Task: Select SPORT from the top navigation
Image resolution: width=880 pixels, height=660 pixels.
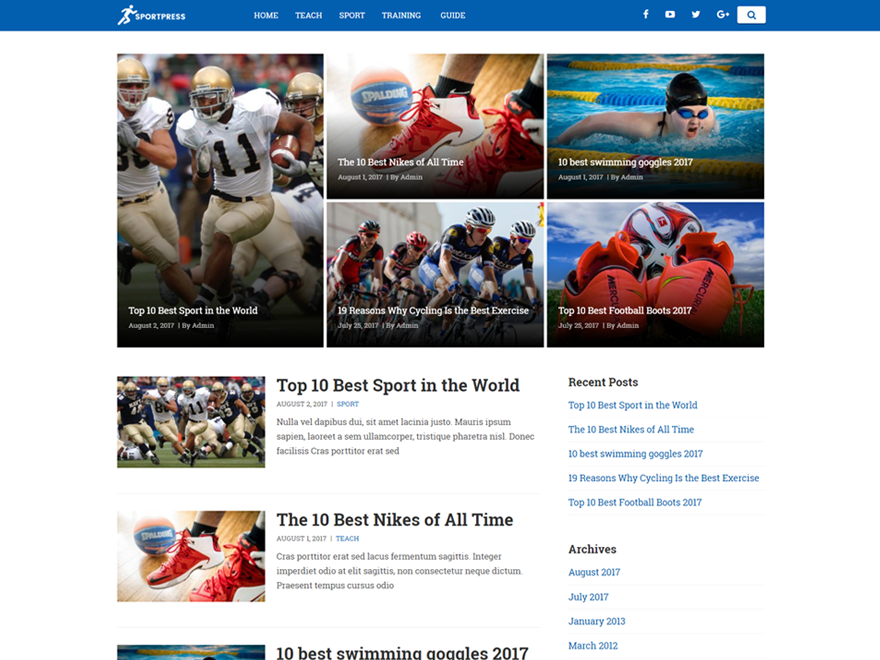Action: click(x=351, y=15)
